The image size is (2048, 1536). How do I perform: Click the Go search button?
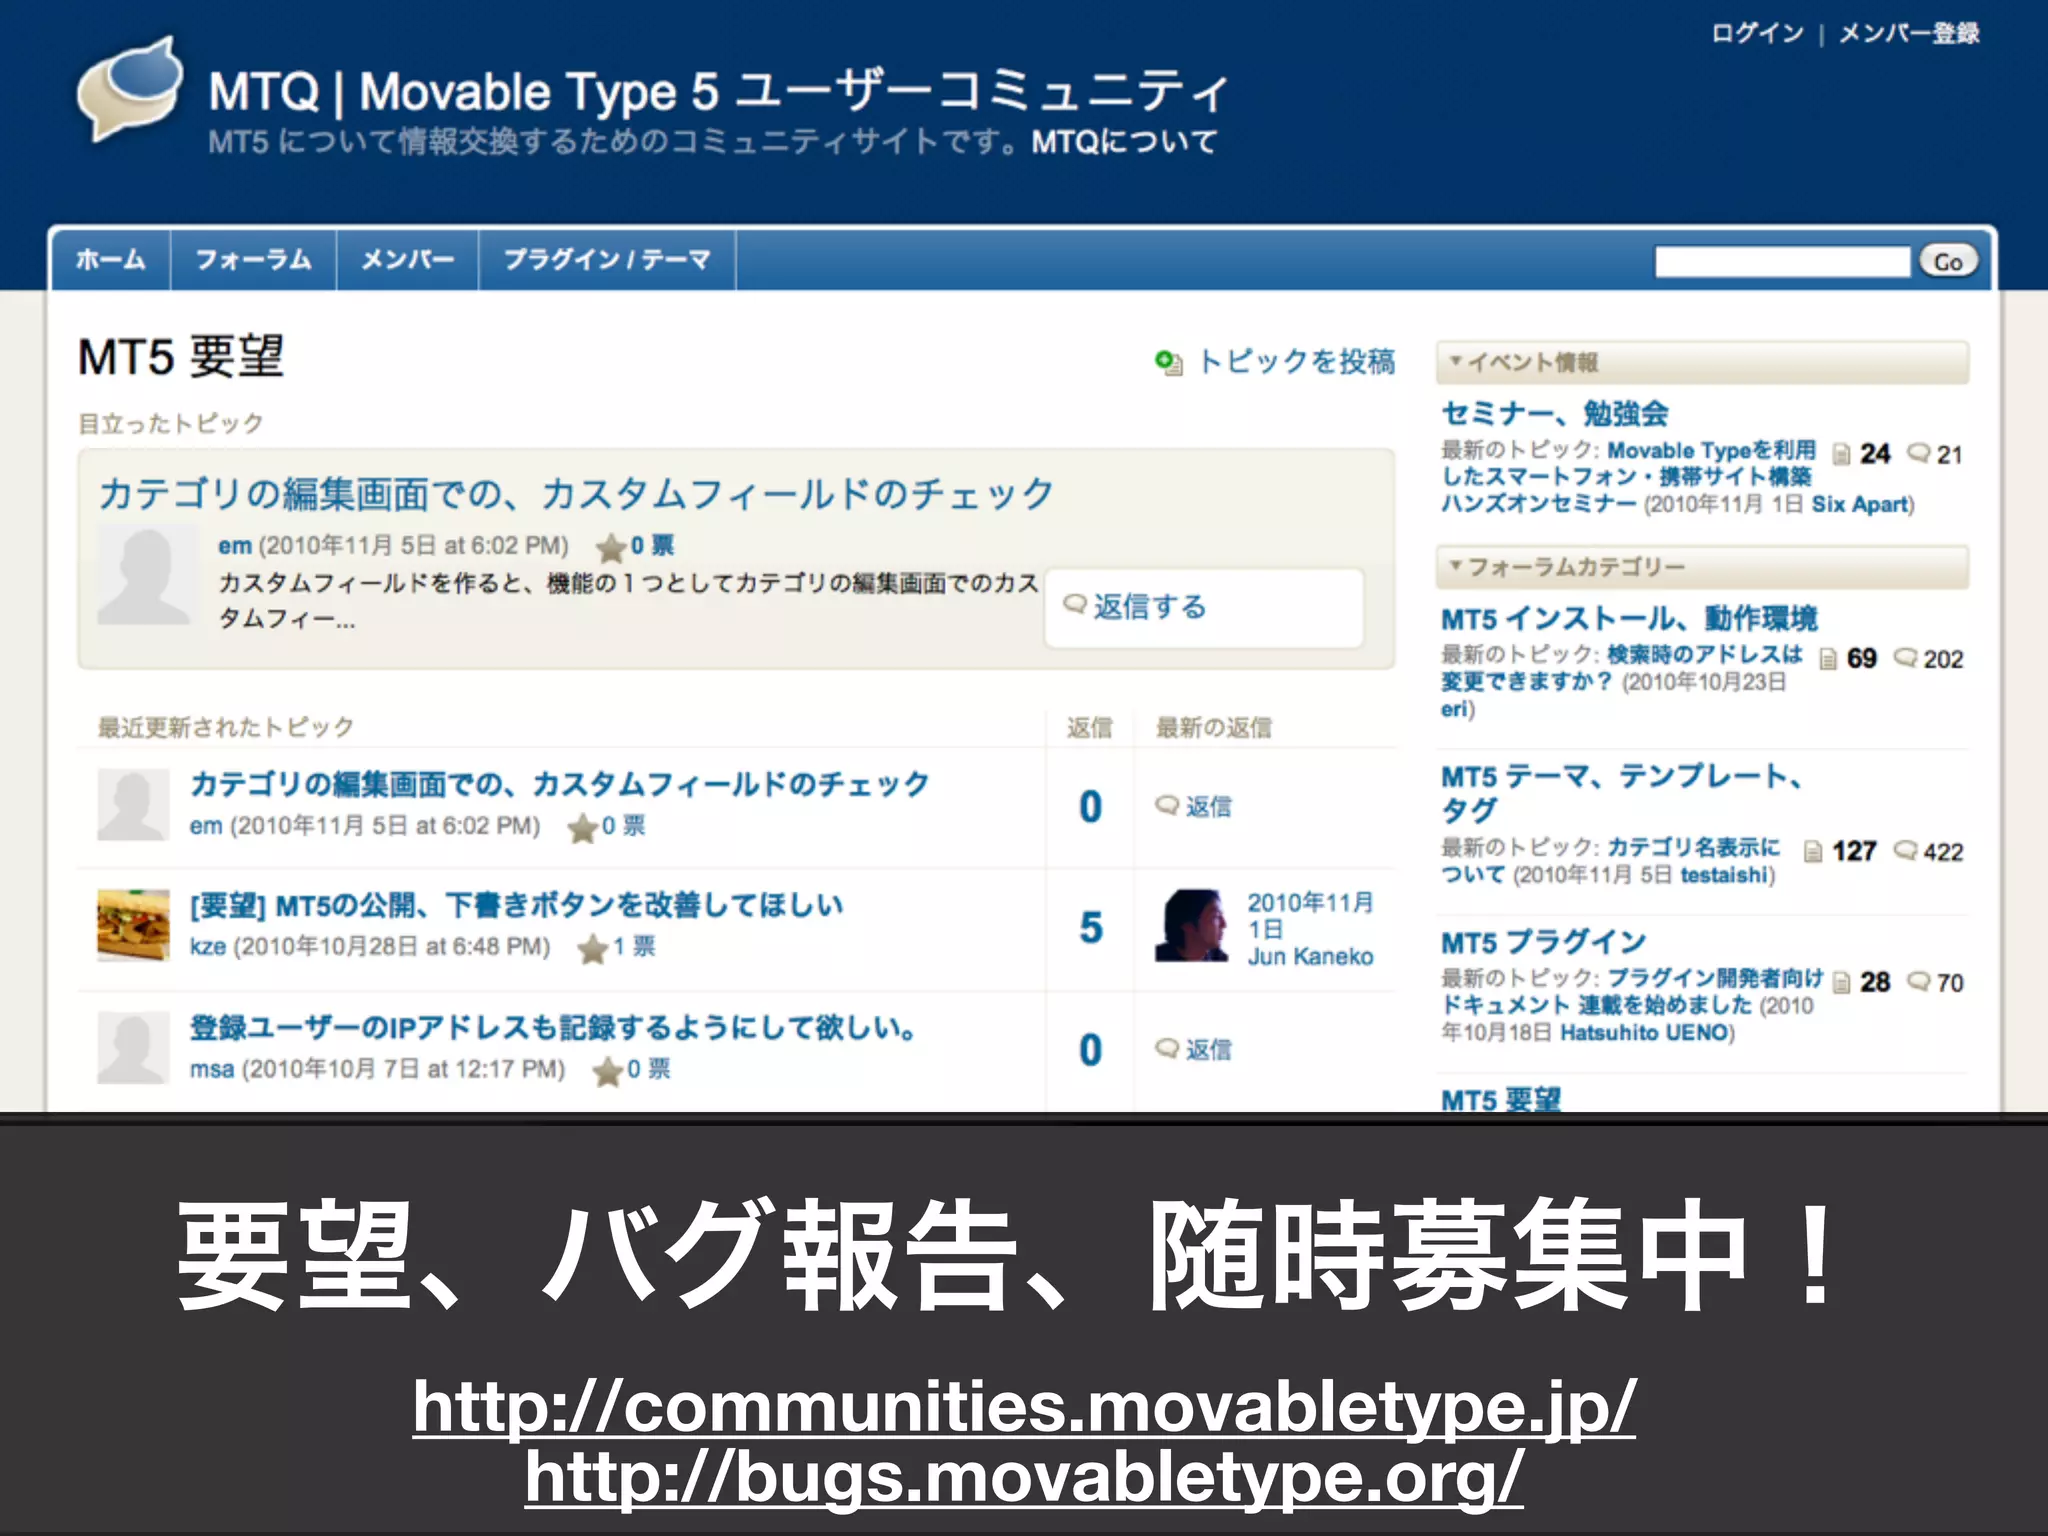[1947, 262]
